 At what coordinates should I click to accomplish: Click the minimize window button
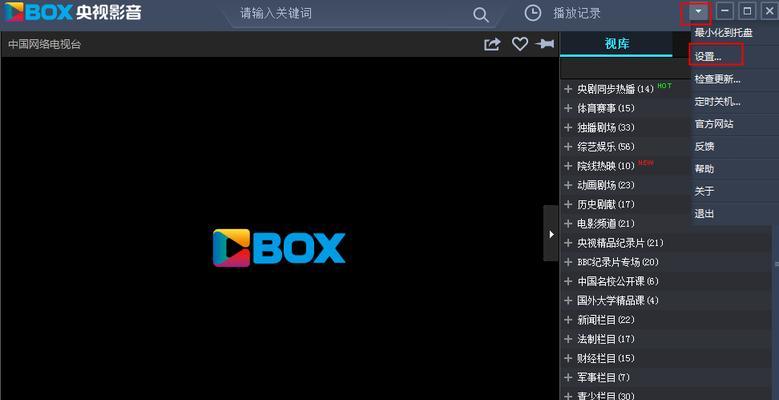pos(725,11)
